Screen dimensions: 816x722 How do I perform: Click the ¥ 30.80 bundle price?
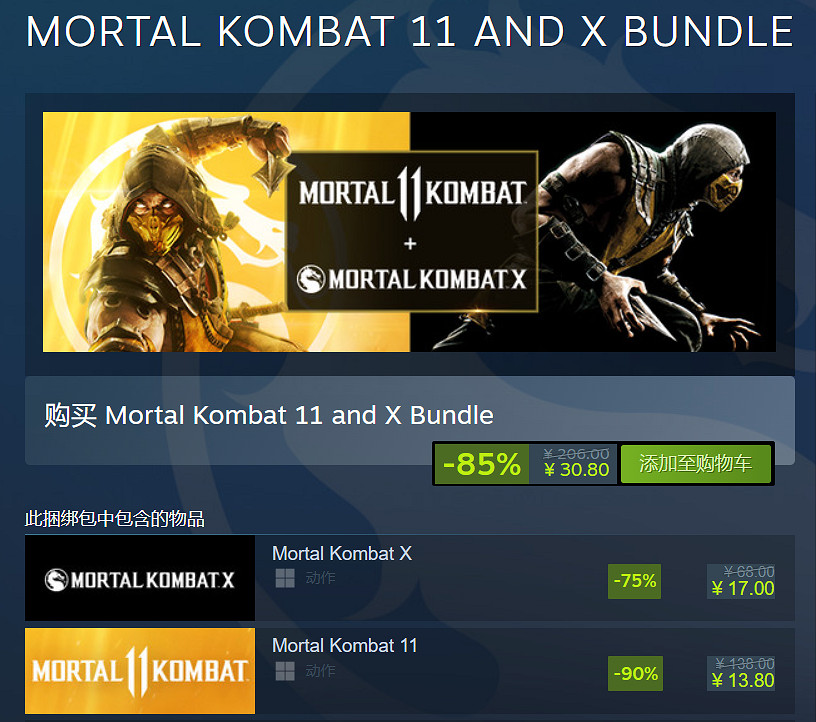point(577,470)
